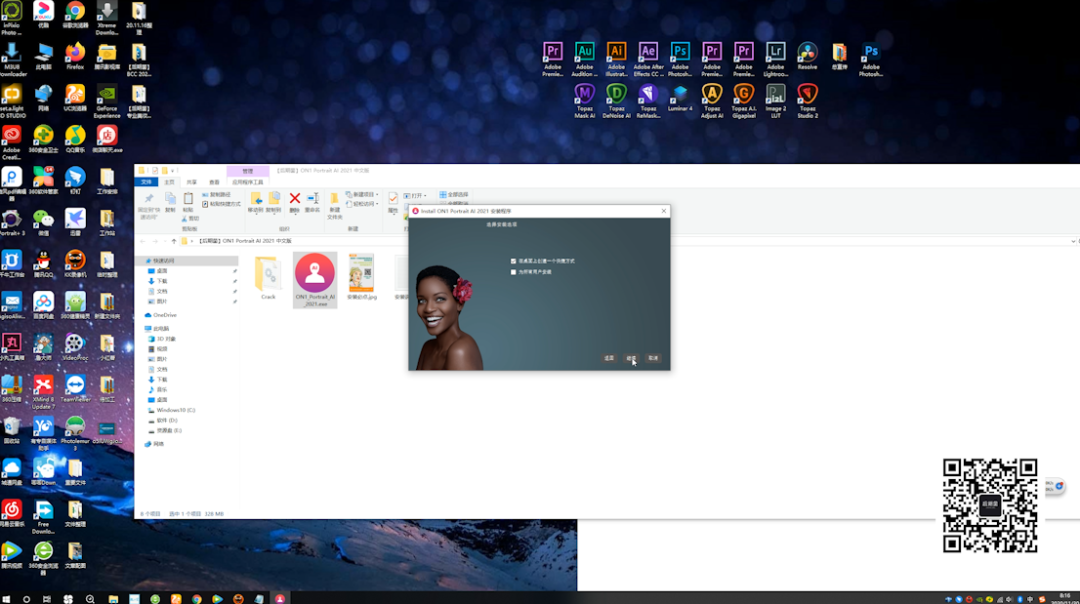Image resolution: width=1080 pixels, height=604 pixels.
Task: Select the ON1_Portrait_AI_2021.exe file
Action: [x=315, y=280]
